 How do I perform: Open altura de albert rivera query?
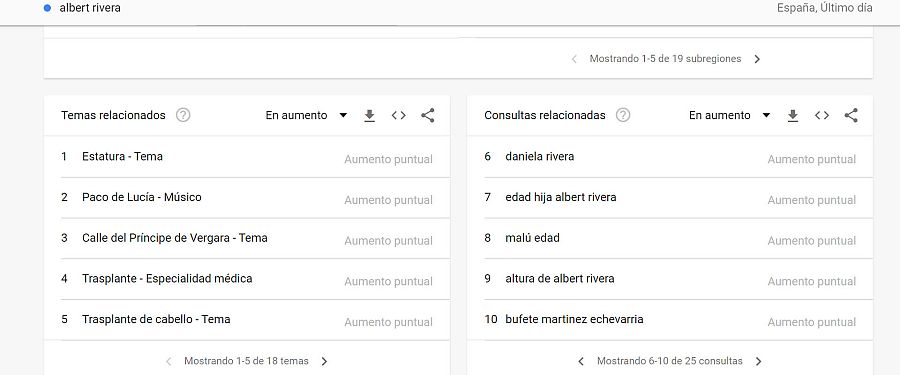pyautogui.click(x=560, y=279)
